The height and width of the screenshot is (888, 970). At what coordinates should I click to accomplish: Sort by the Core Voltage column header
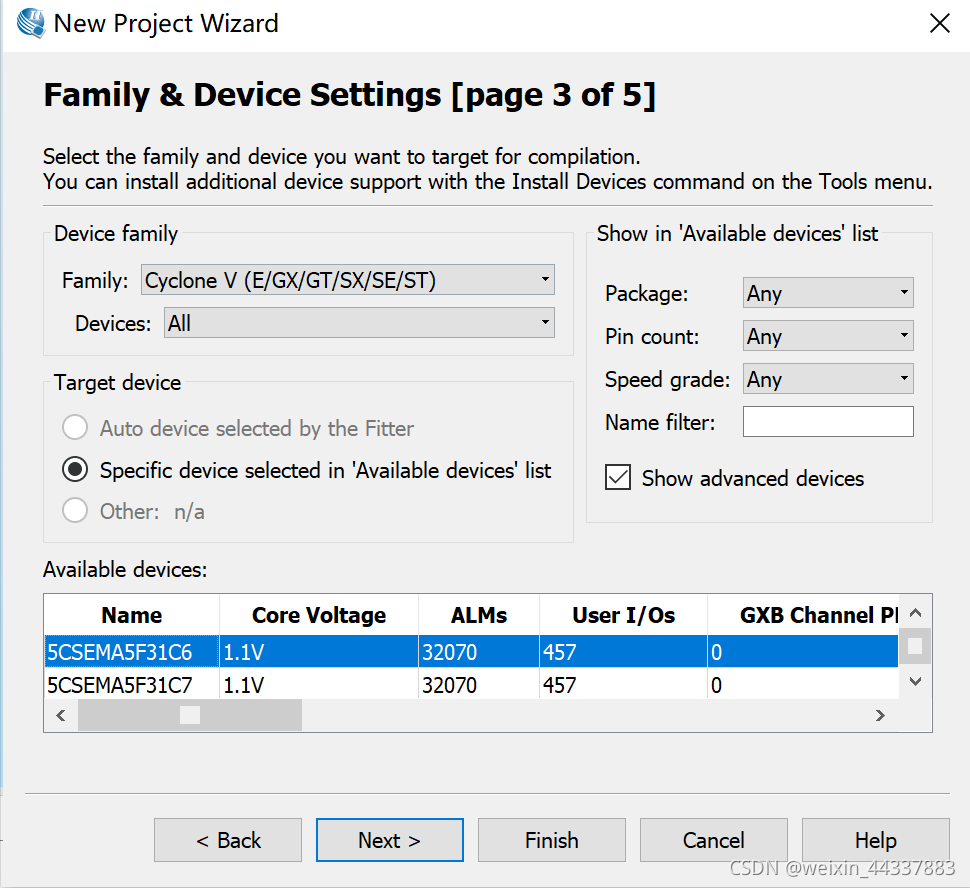319,615
